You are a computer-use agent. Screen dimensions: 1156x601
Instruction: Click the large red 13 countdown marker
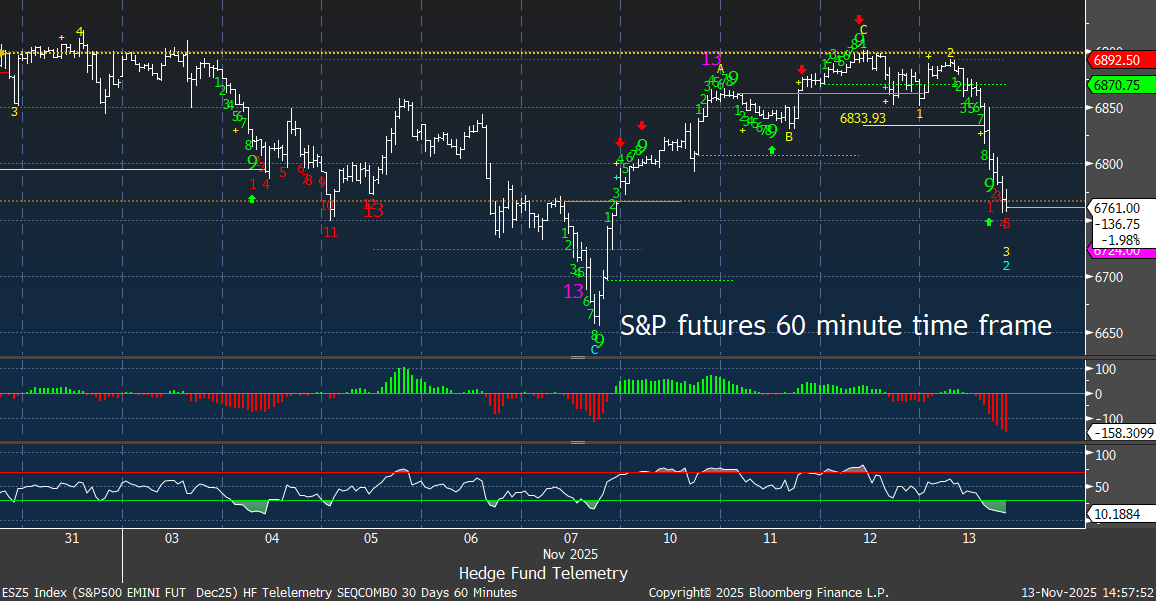point(373,210)
